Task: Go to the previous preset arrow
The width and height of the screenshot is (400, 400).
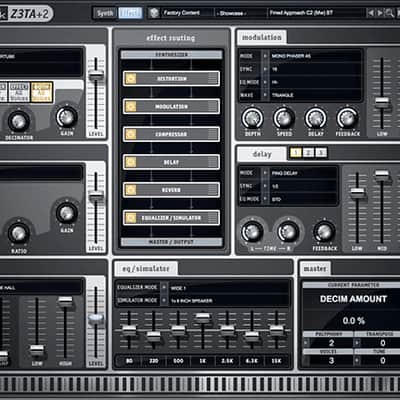Action: click(x=370, y=13)
